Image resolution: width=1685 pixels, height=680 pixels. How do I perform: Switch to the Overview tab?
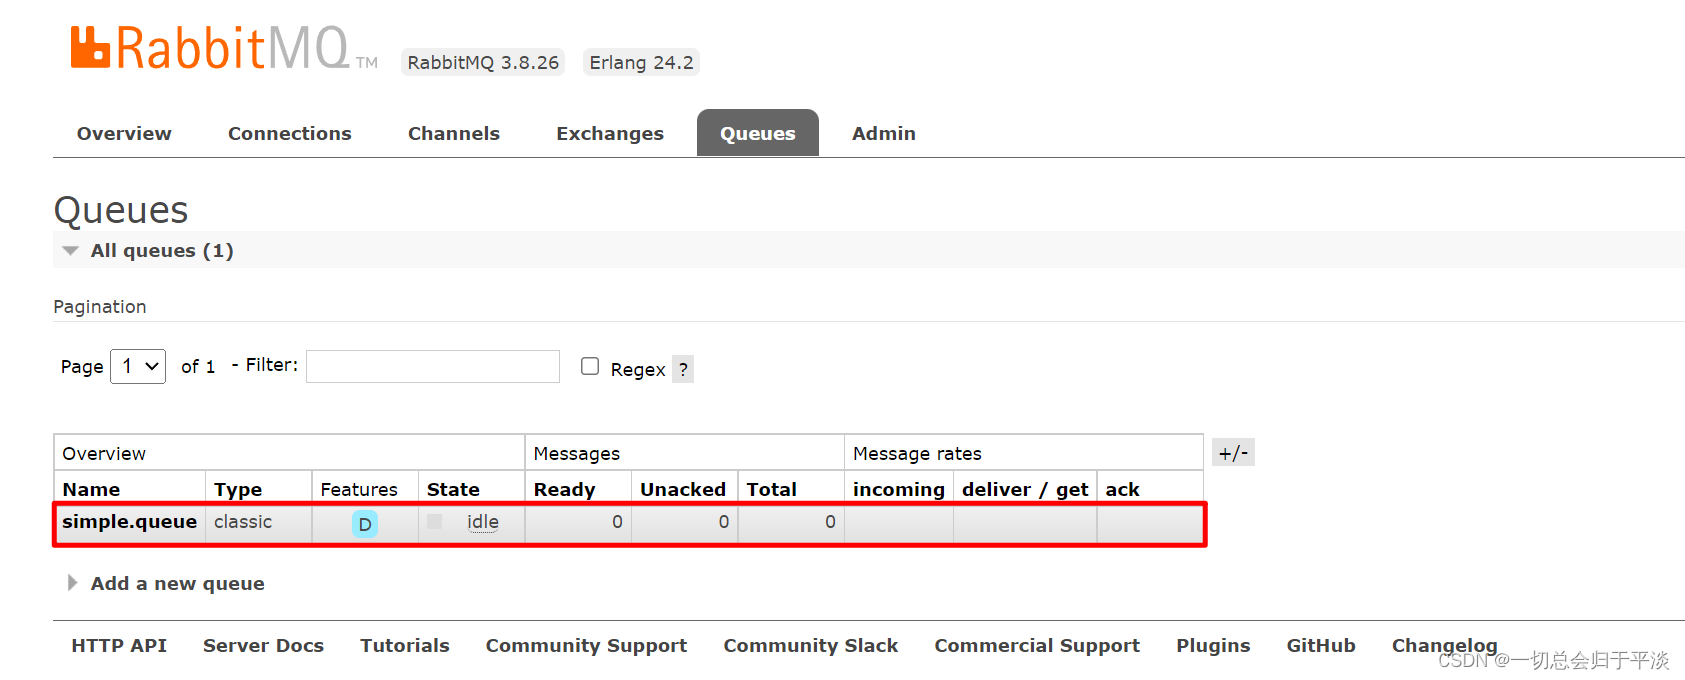tap(124, 133)
